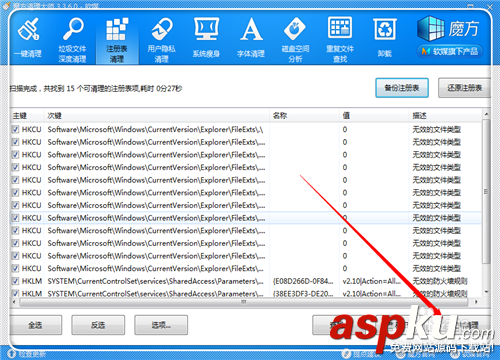The image size is (500, 360).
Task: Open the 选项... options button
Action: pos(161,325)
